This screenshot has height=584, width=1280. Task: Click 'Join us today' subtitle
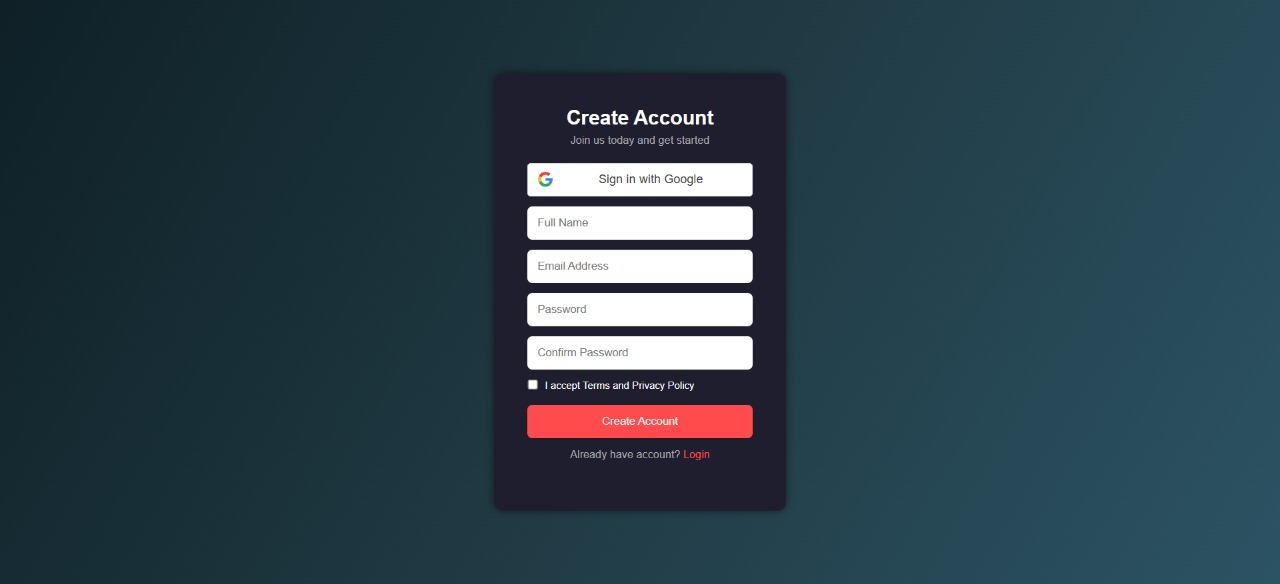tap(601, 141)
